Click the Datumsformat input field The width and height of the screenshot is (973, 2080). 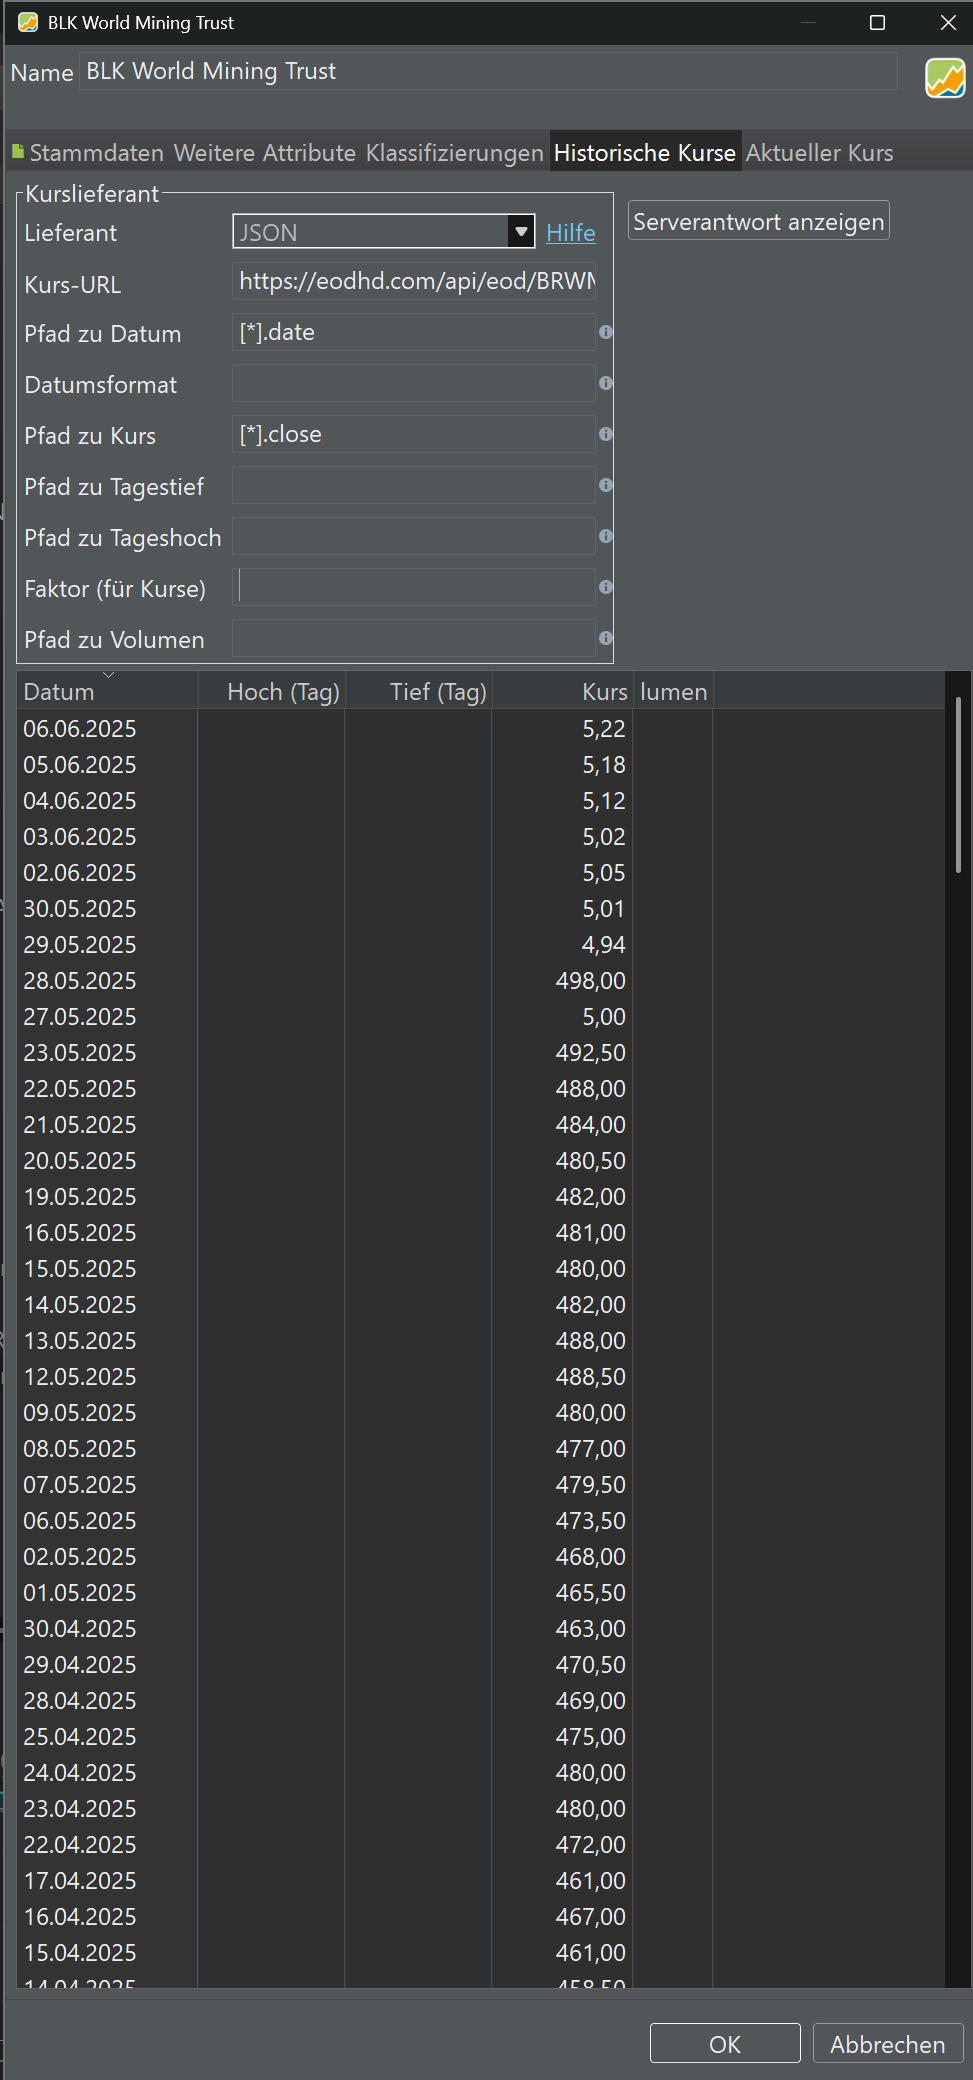(x=414, y=383)
